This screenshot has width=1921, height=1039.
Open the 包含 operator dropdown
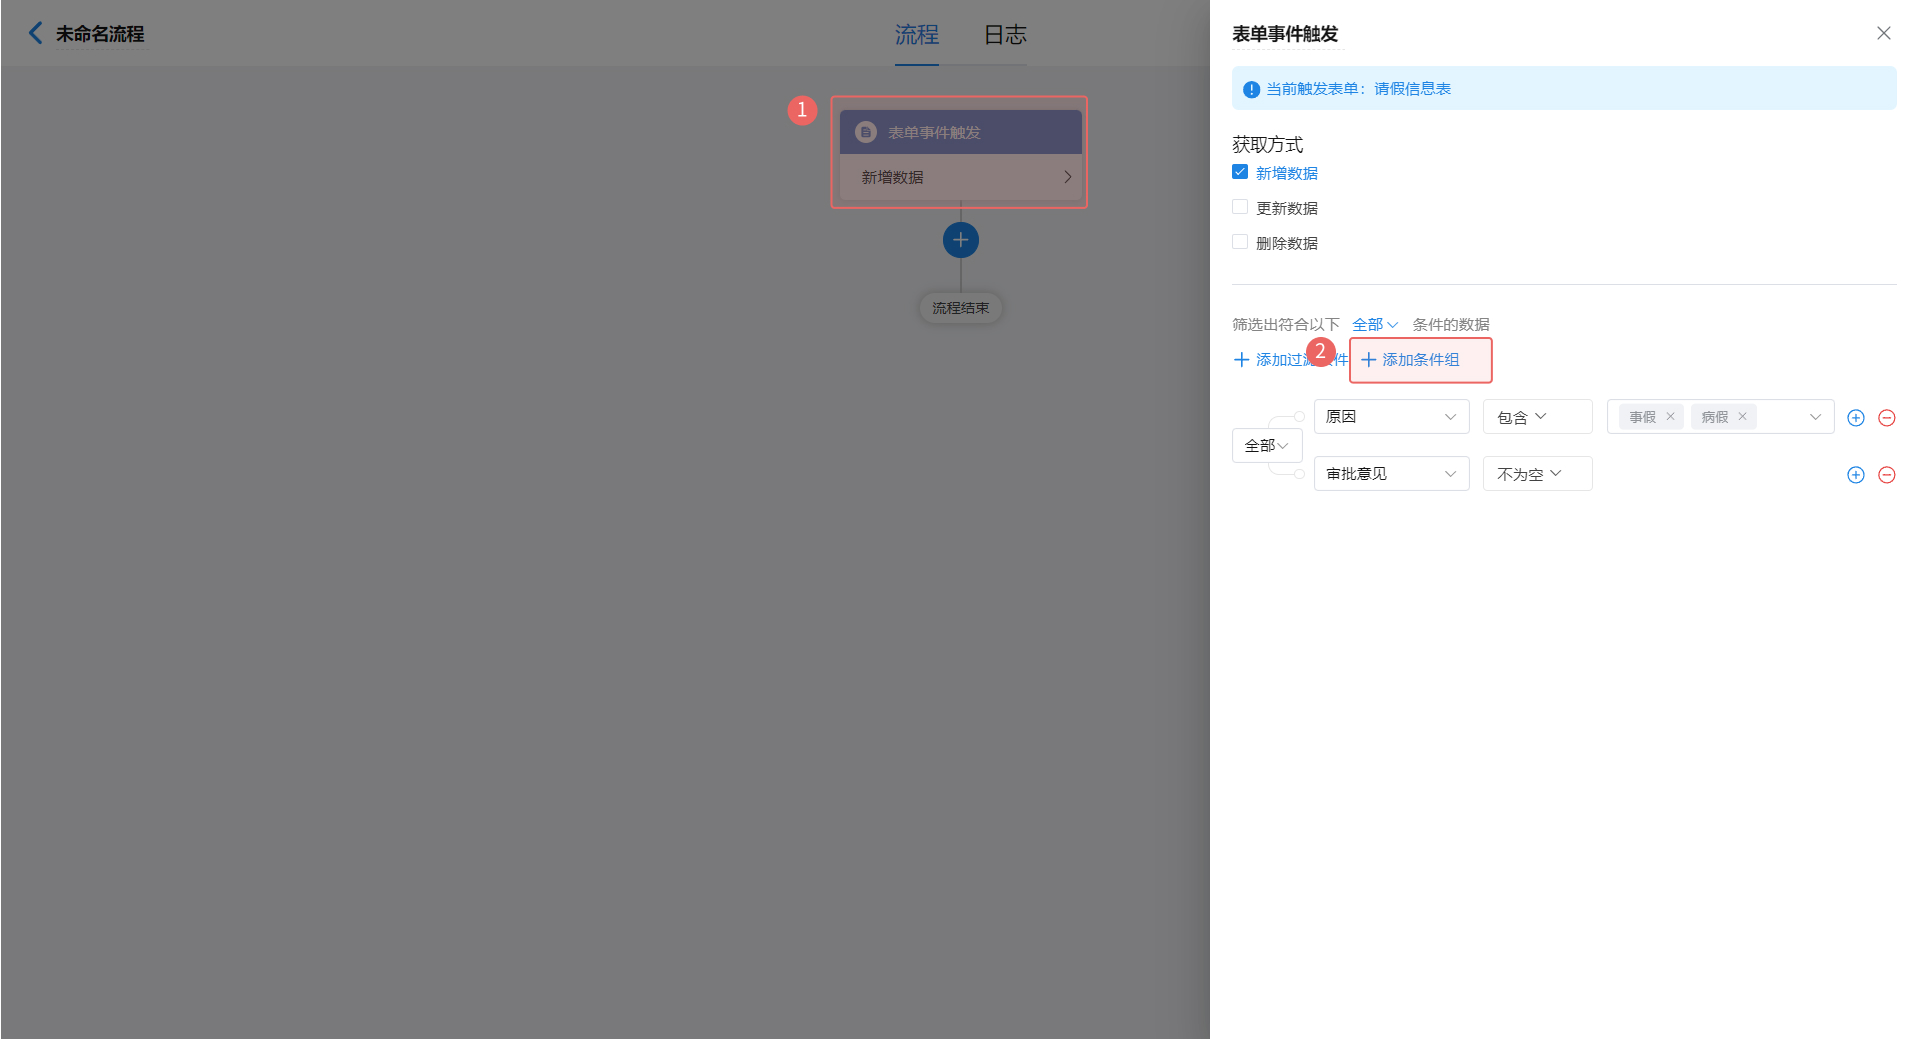(1537, 417)
